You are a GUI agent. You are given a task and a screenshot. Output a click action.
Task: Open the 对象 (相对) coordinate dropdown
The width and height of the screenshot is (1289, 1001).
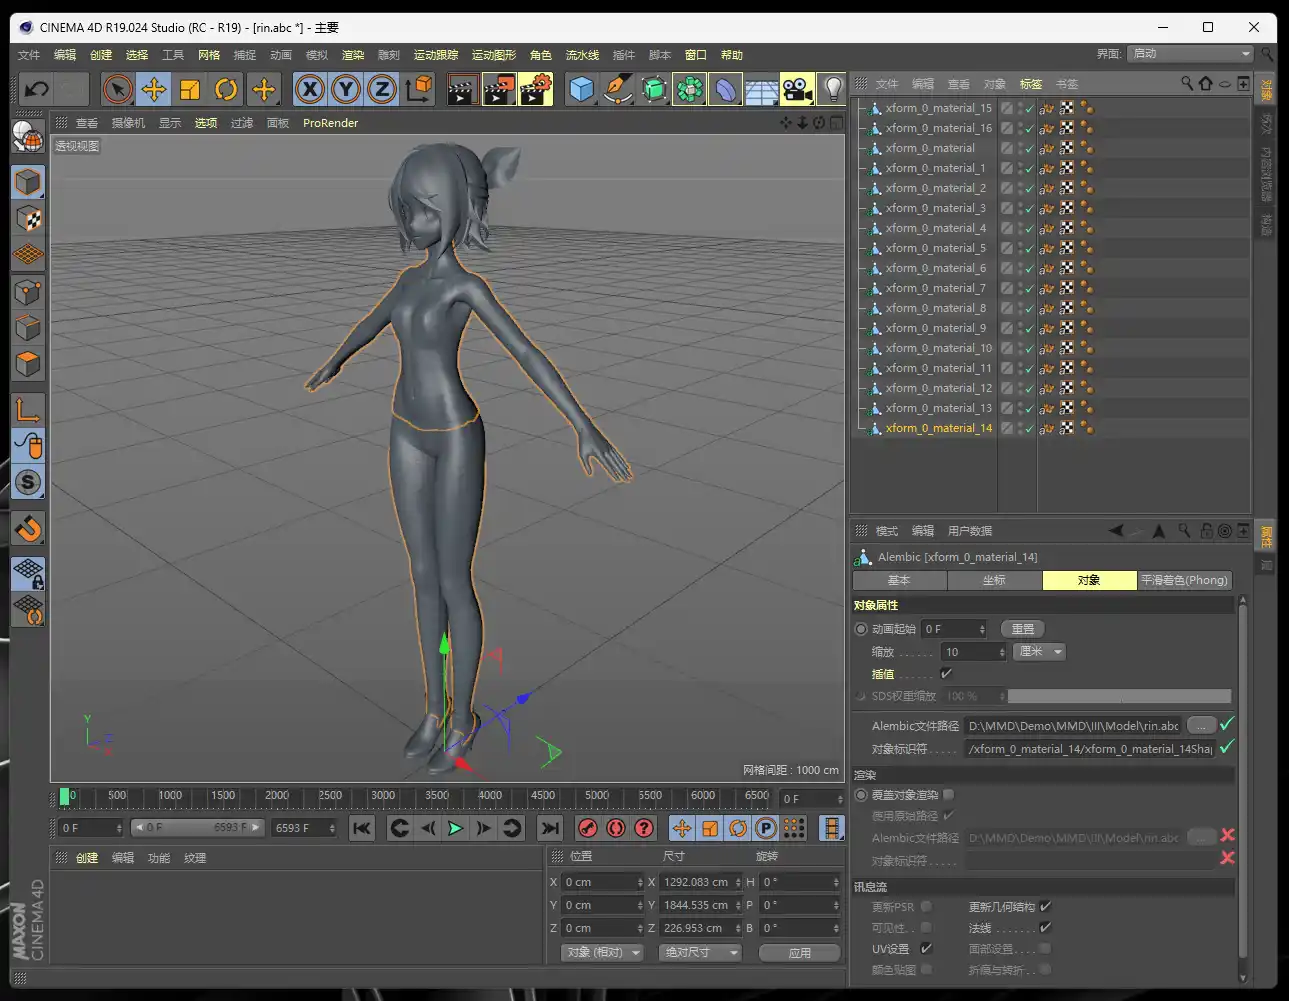pos(602,952)
